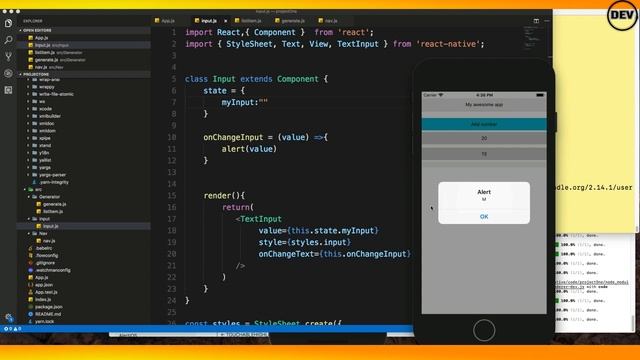Open Input.js in the Input folder
Viewport: 640px width, 360px height.
coord(84,226)
